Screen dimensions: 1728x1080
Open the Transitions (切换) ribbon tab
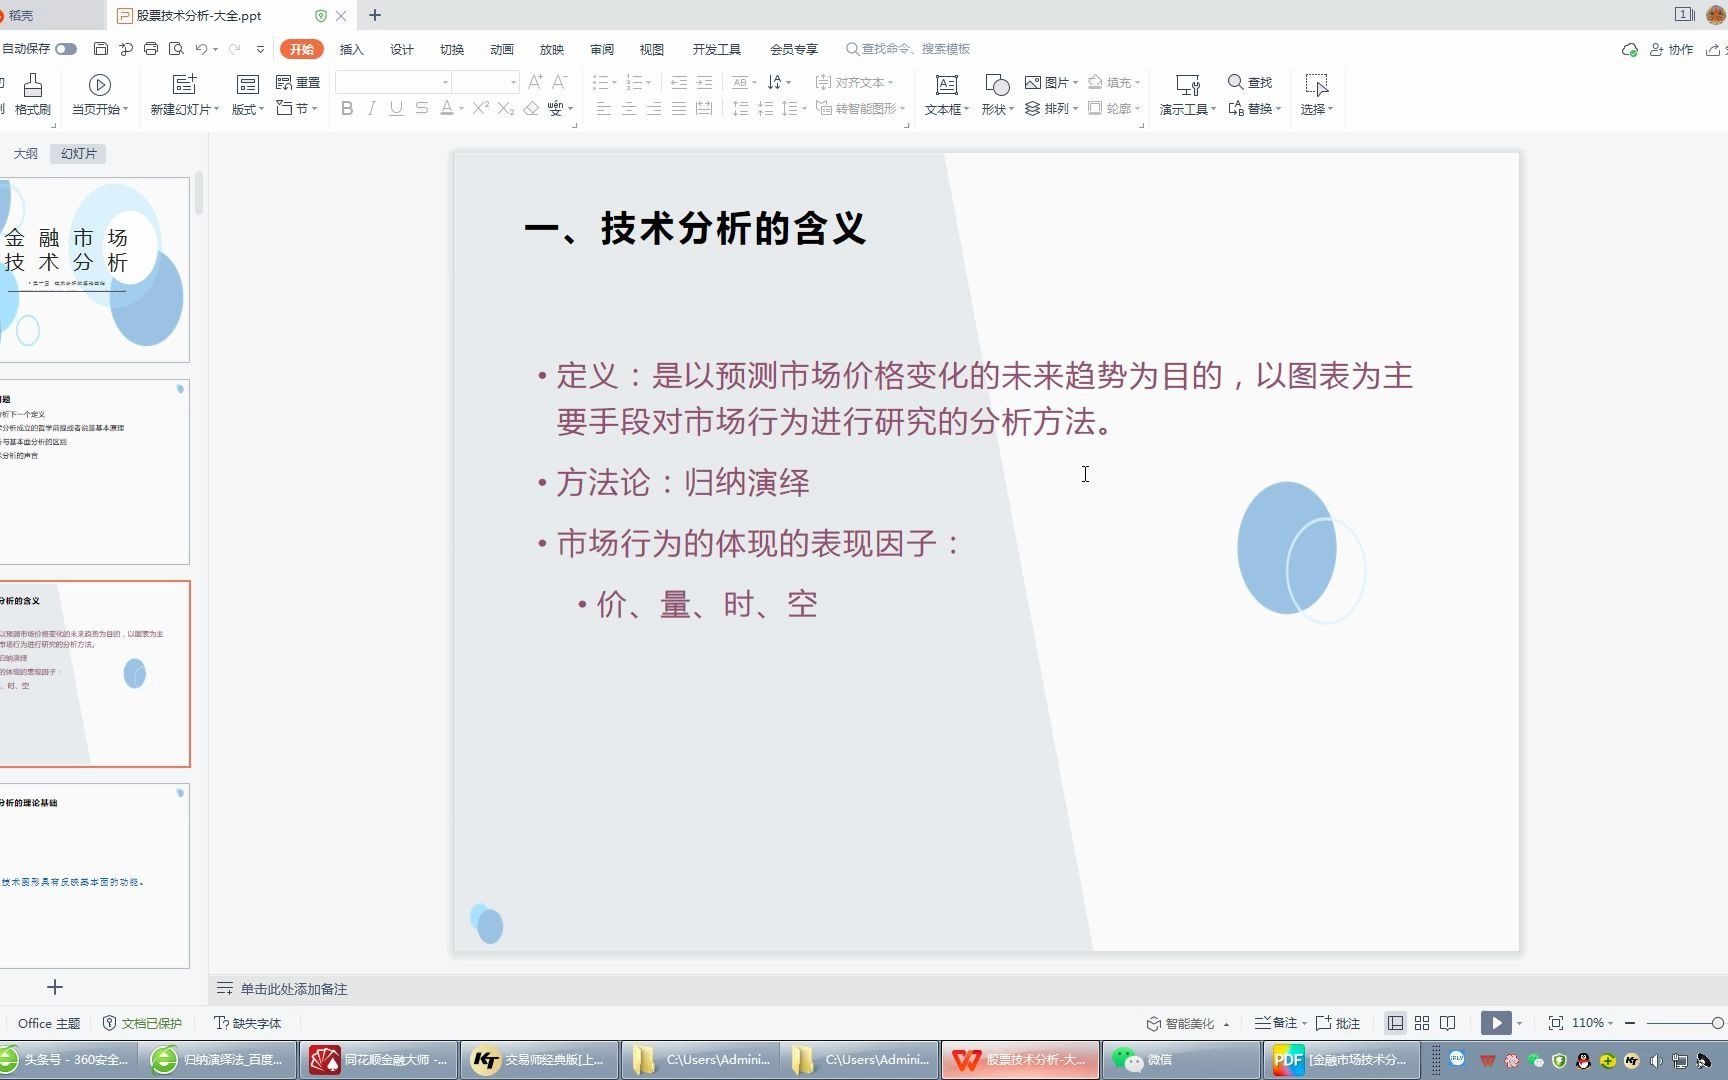452,49
